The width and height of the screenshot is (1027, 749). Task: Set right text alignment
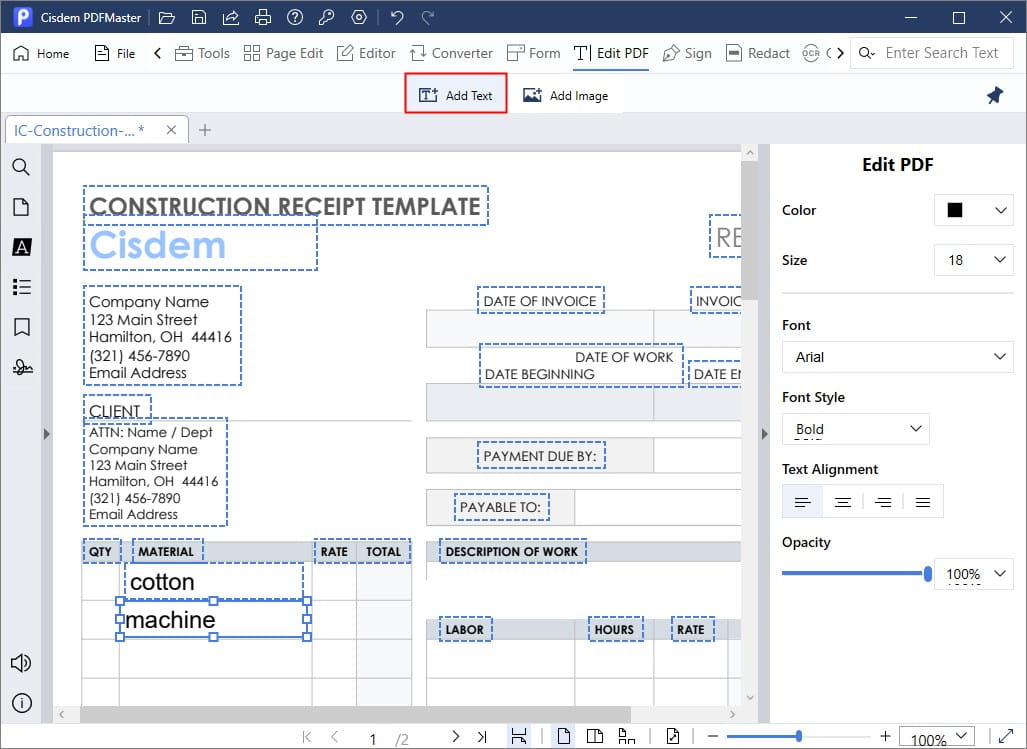883,502
